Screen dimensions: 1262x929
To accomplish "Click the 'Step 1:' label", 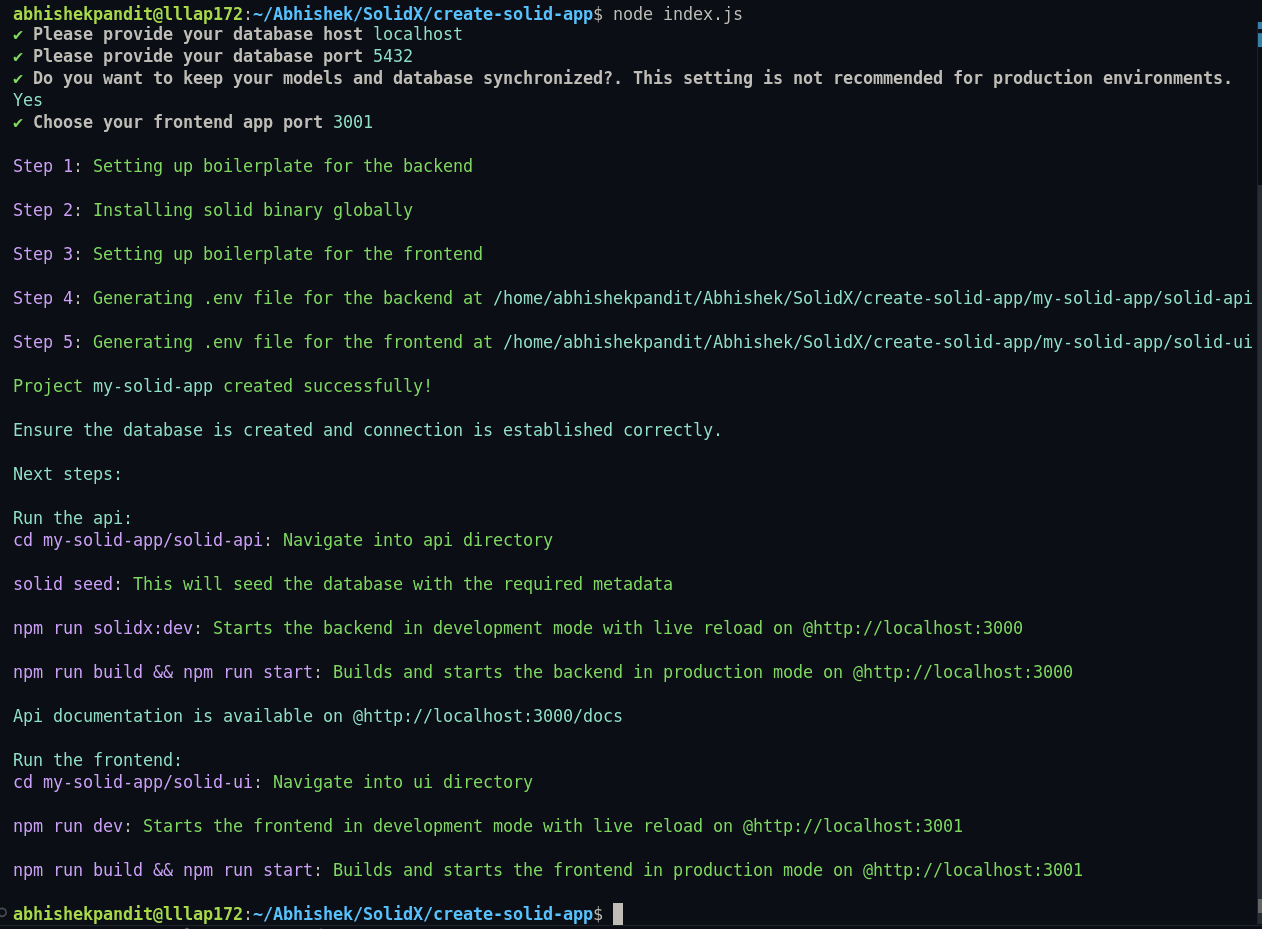I will coord(48,166).
